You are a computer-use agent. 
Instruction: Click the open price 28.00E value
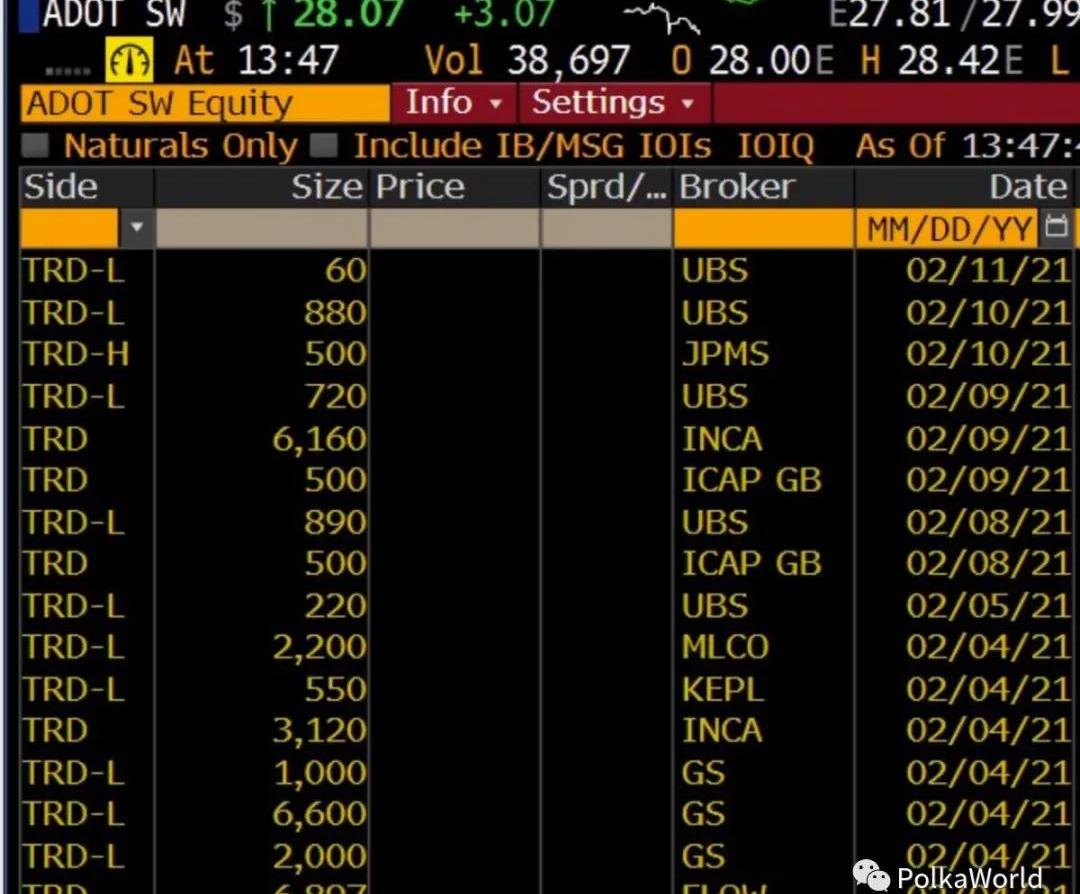point(771,60)
